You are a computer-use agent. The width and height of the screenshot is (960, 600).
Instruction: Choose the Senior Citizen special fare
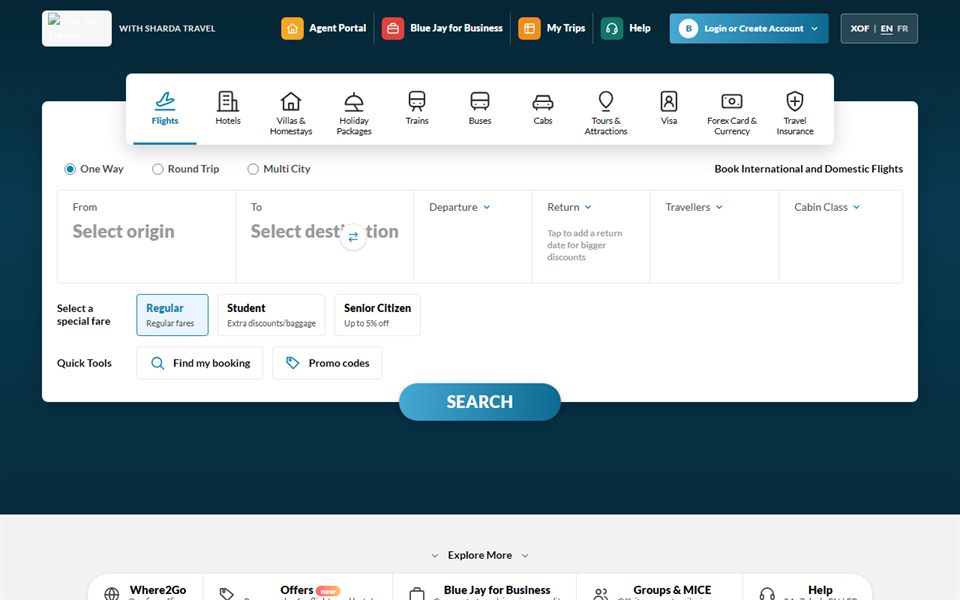pos(377,315)
